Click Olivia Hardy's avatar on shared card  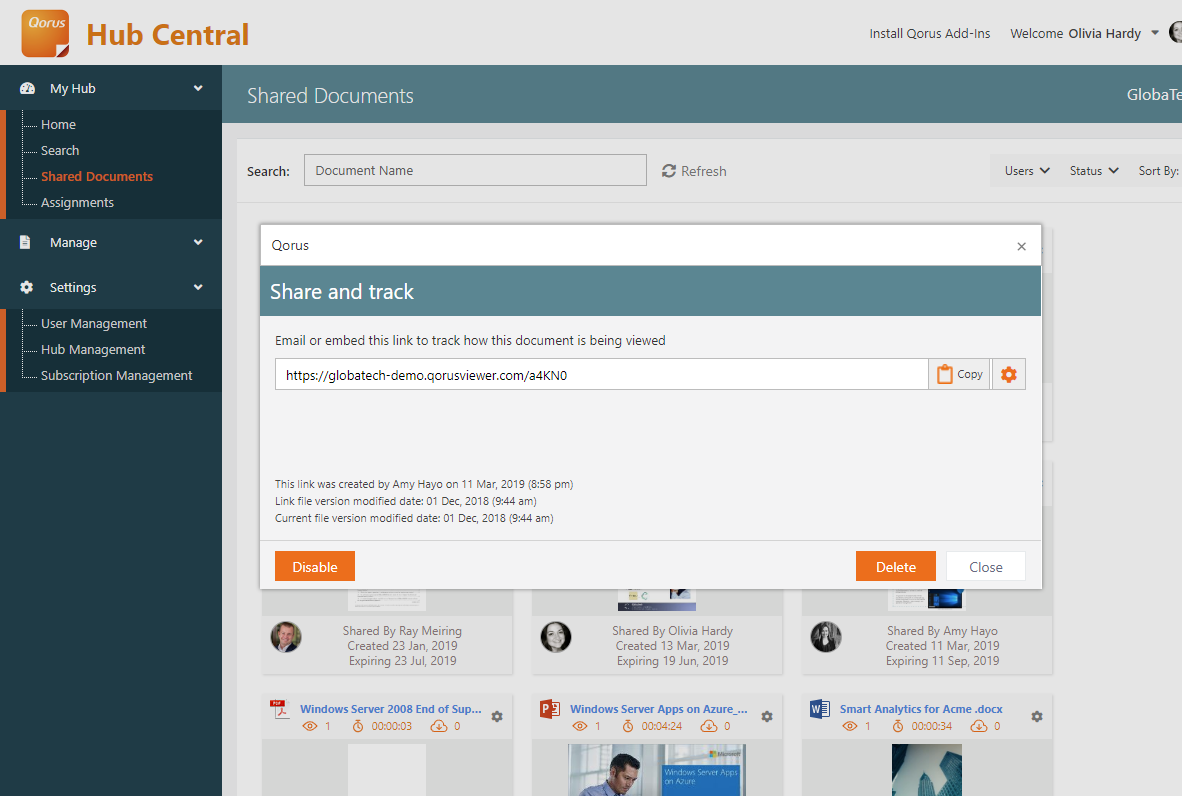[x=556, y=637]
